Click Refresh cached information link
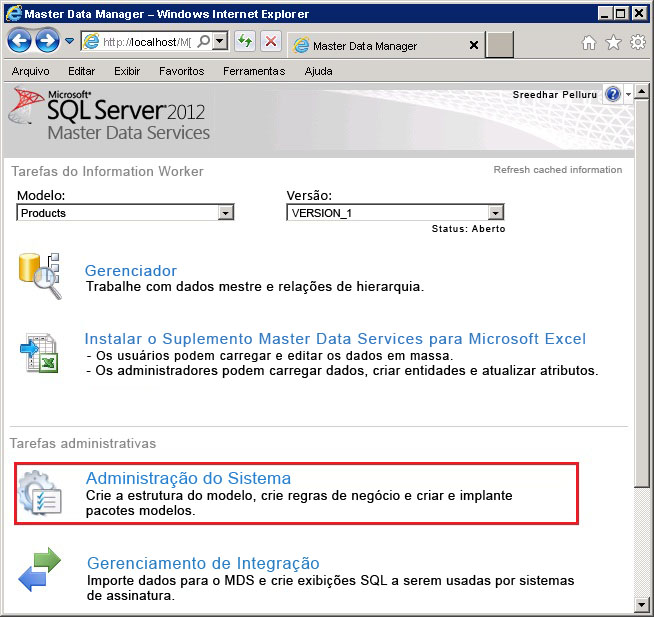 [x=557, y=170]
